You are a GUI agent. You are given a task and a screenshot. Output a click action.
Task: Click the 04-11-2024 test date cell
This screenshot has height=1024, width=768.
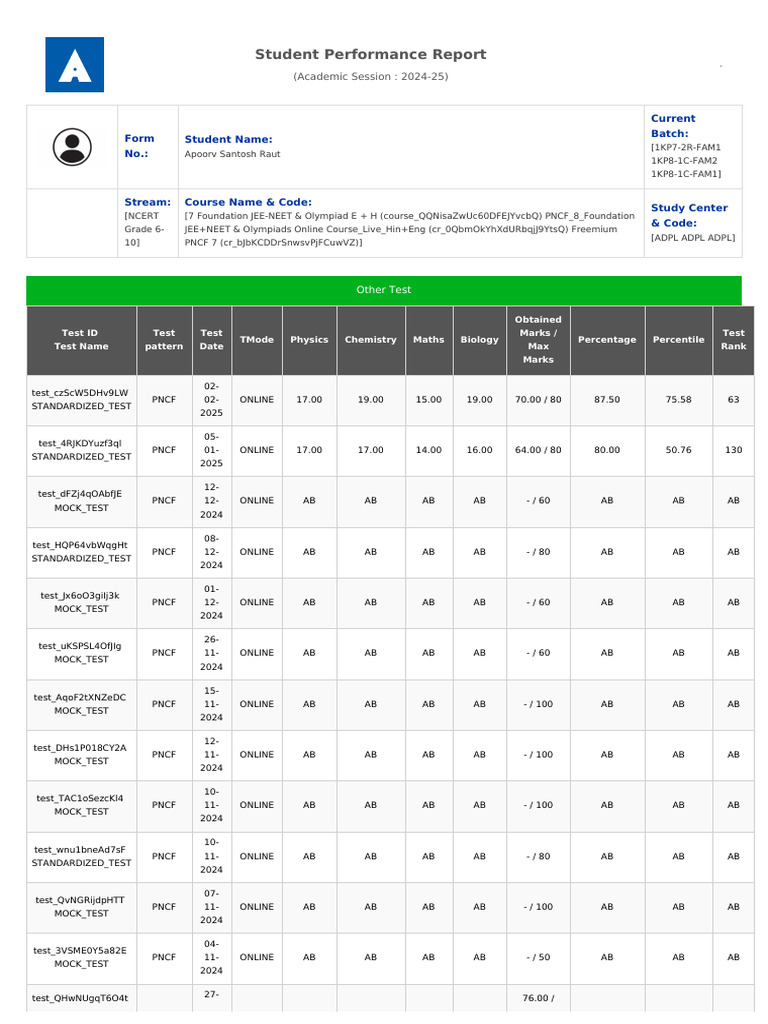point(212,957)
